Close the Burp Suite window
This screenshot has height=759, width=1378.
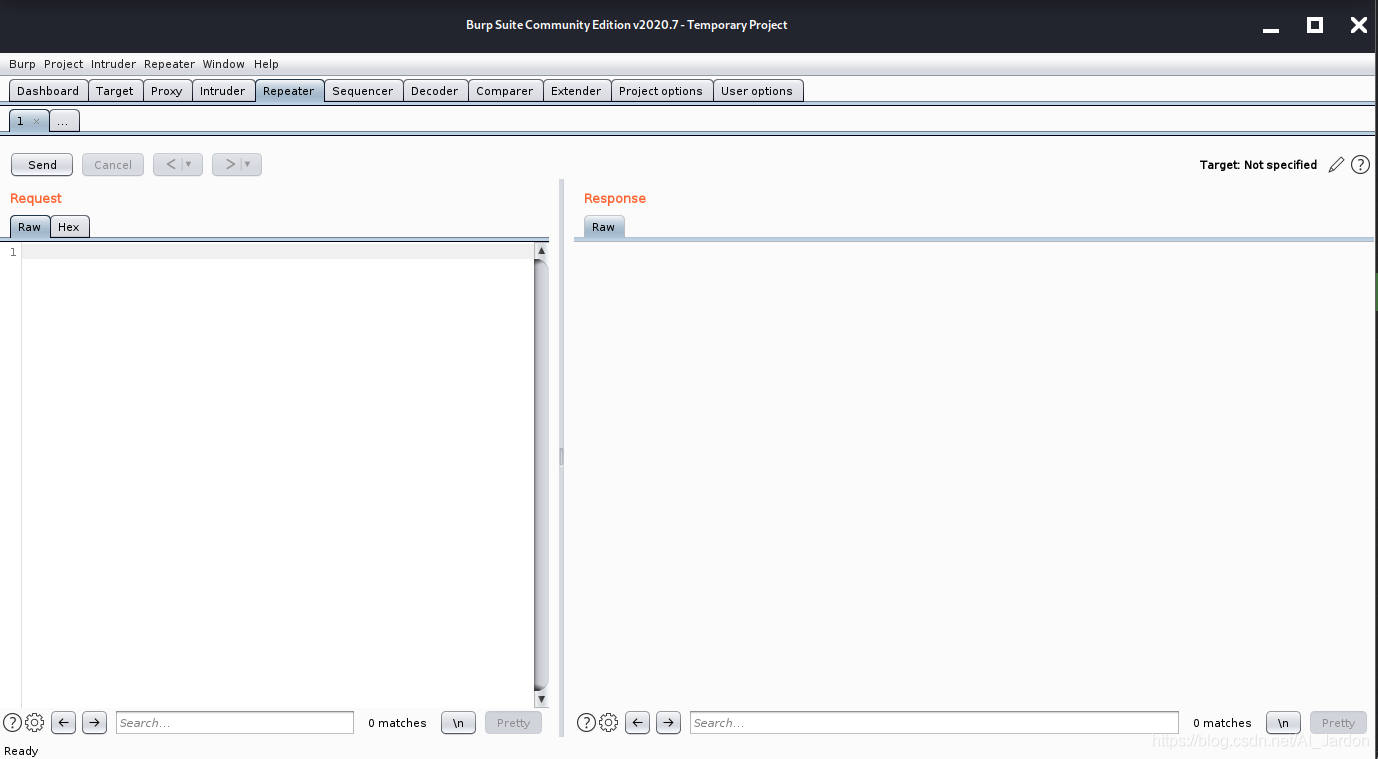pos(1358,25)
